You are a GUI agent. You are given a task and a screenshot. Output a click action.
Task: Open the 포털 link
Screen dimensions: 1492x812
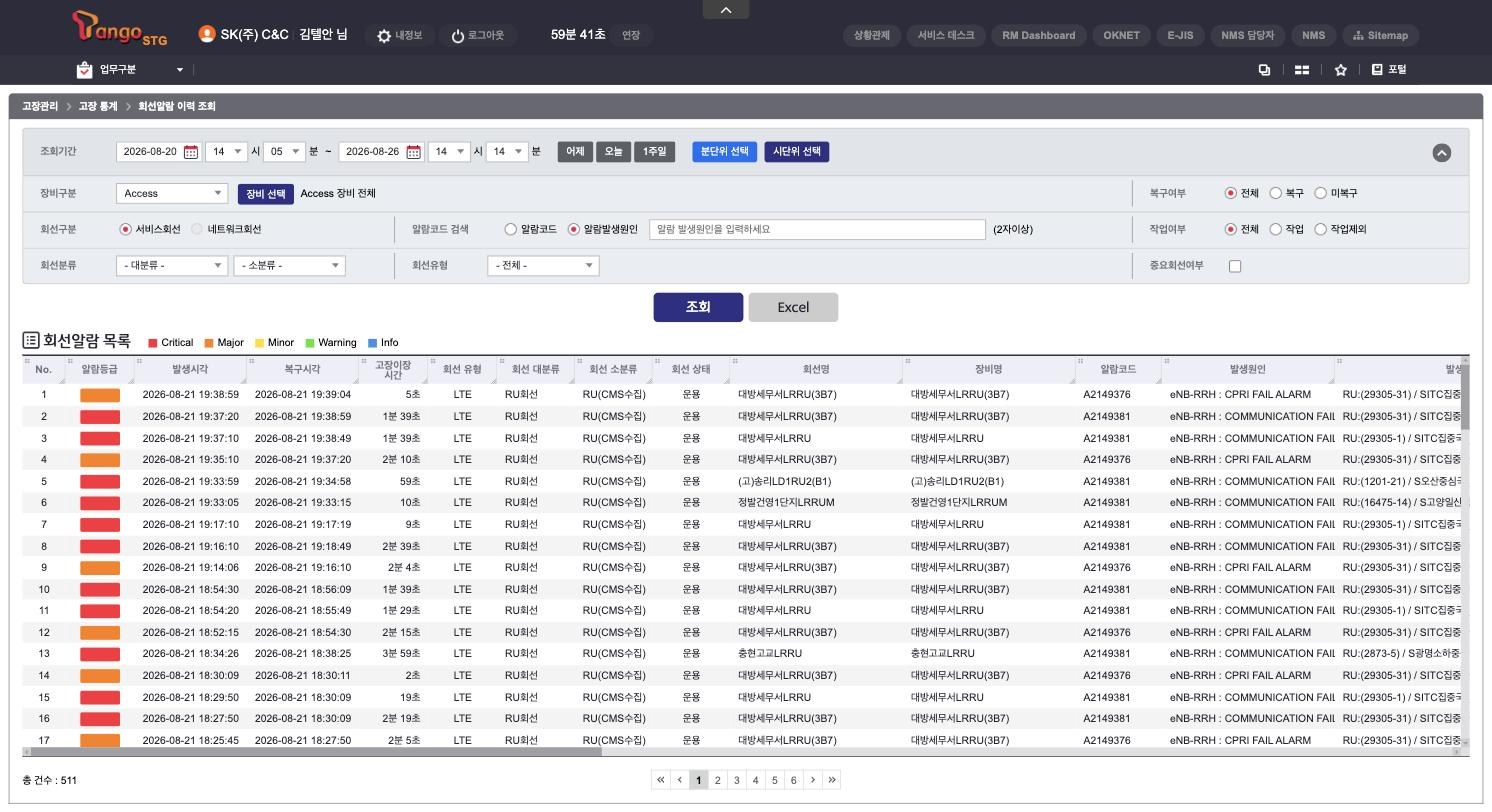click(x=1389, y=70)
